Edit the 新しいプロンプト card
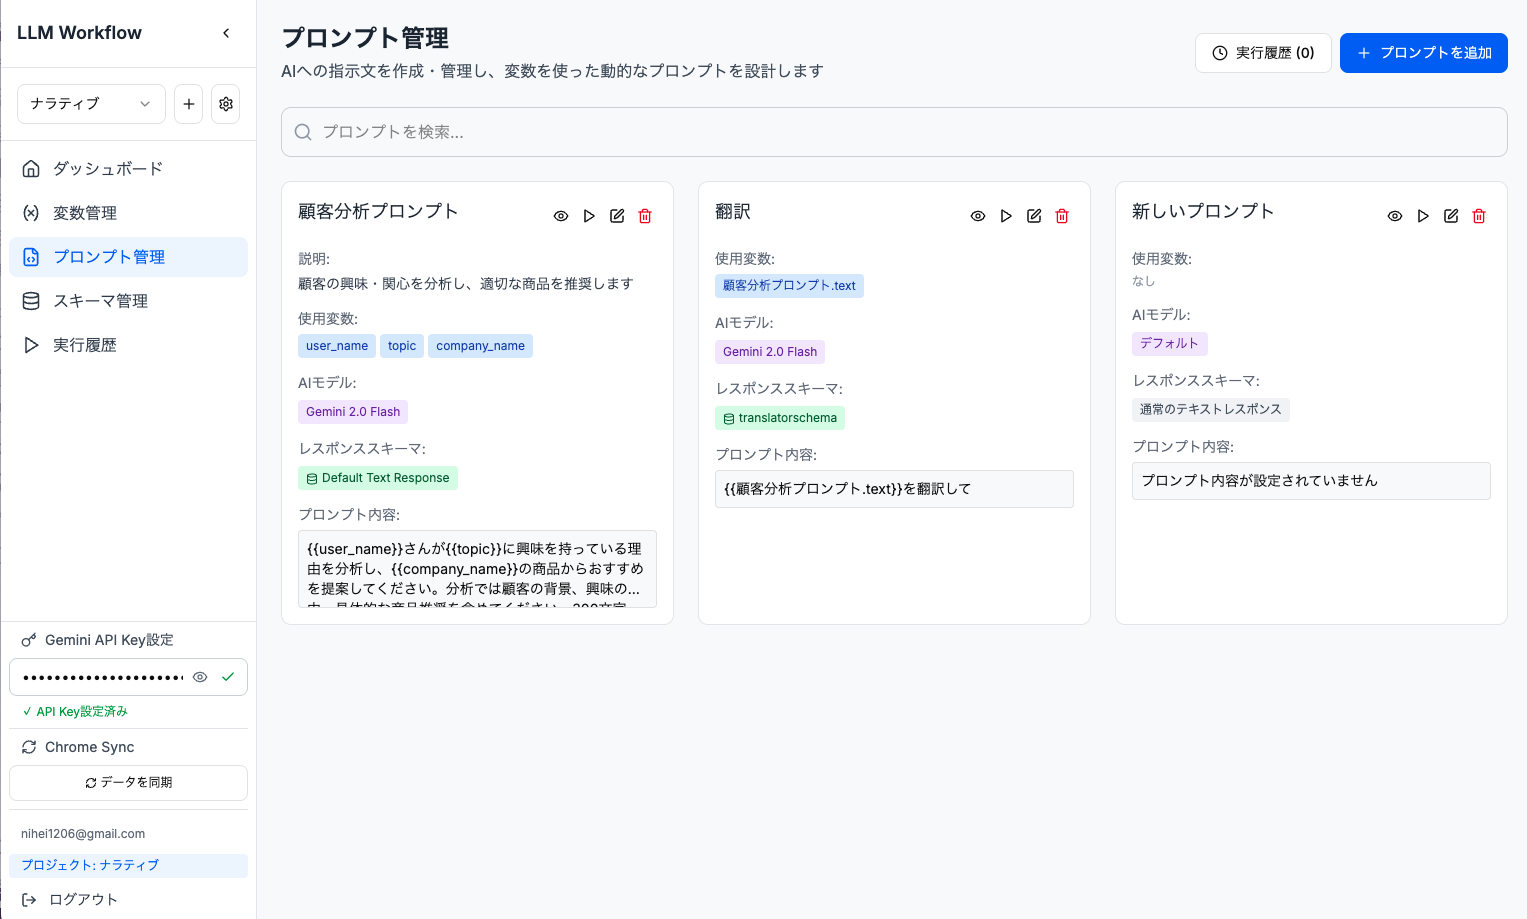The height and width of the screenshot is (919, 1527). coord(1451,216)
